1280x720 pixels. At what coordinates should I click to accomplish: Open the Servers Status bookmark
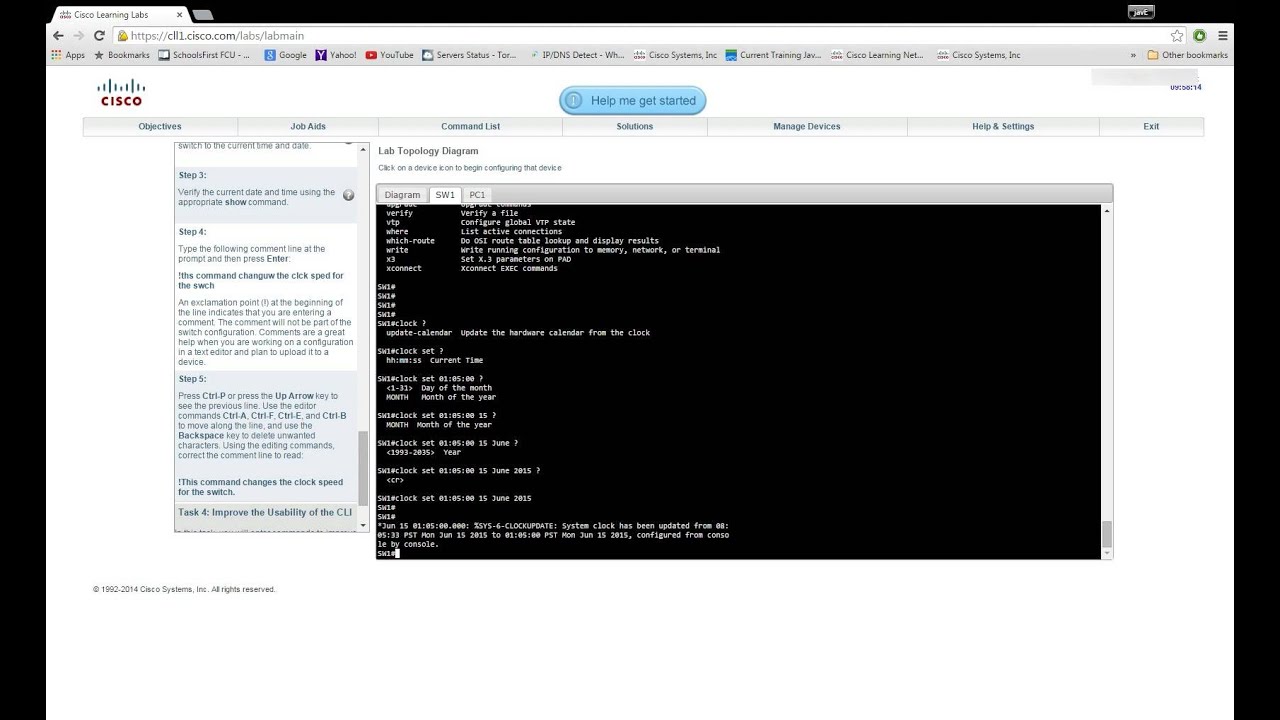pyautogui.click(x=470, y=55)
